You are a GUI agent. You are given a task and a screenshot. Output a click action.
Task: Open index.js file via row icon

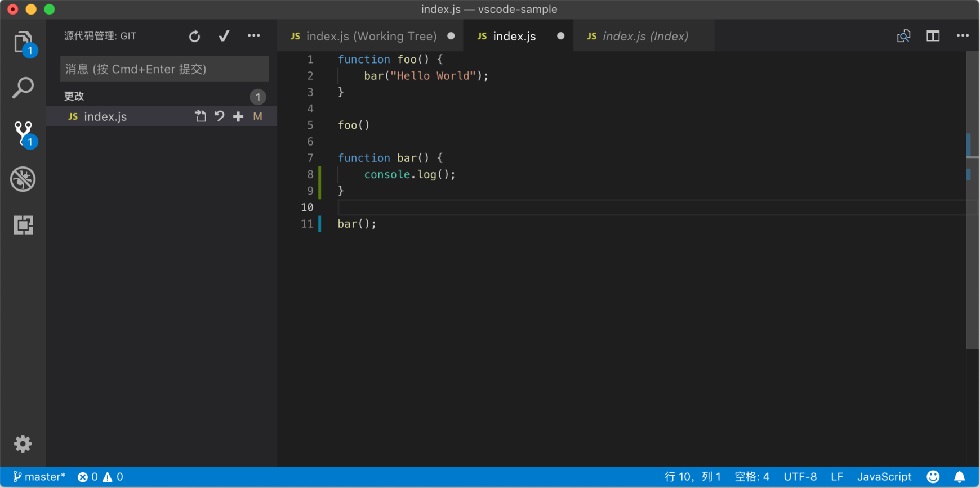tap(200, 116)
